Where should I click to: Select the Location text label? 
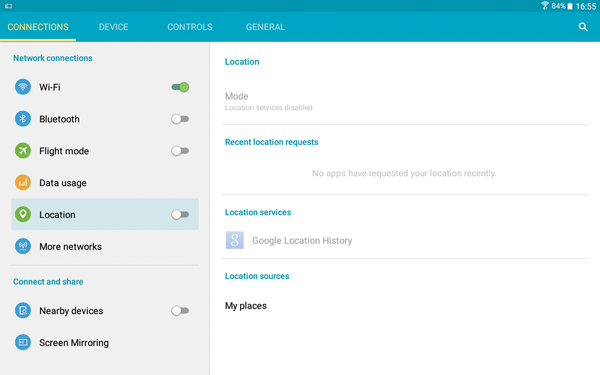click(57, 215)
